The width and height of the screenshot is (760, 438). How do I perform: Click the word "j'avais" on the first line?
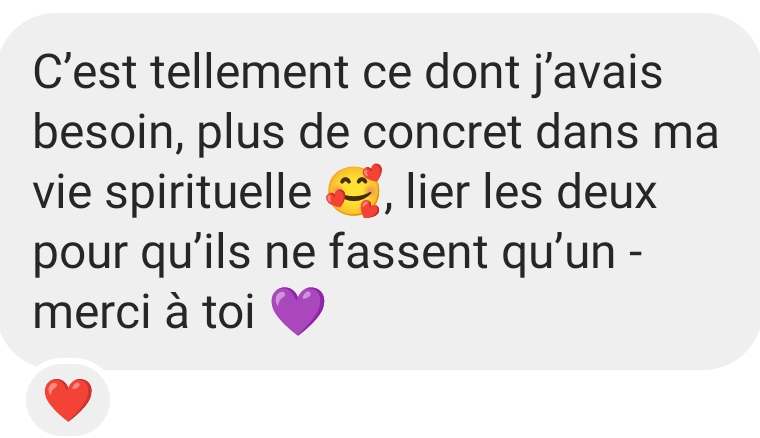(597, 74)
